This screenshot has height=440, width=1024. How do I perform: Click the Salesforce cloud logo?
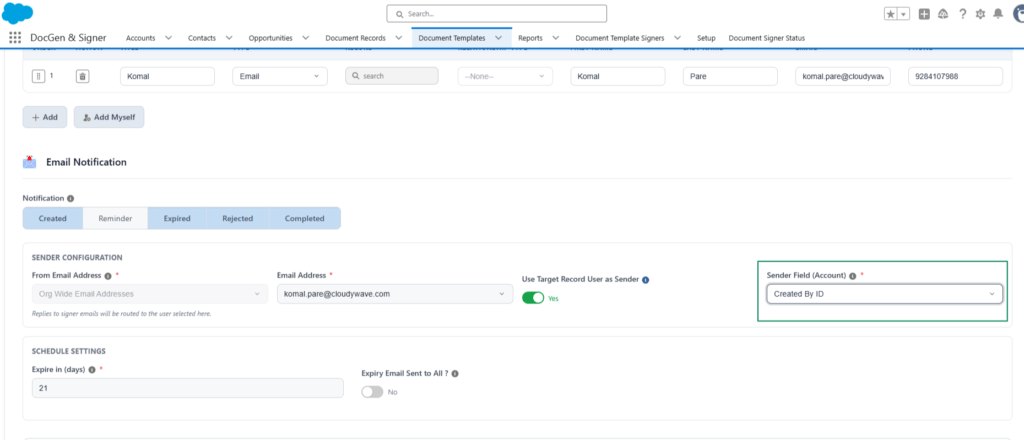click(x=18, y=12)
